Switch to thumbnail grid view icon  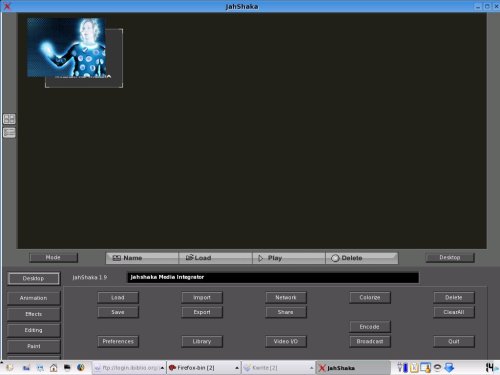point(9,119)
